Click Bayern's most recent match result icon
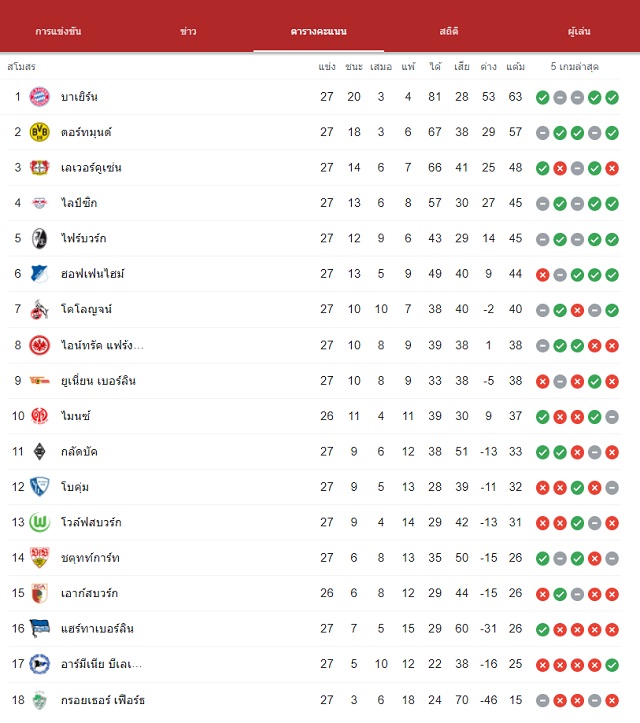This screenshot has height=723, width=640. tap(612, 97)
